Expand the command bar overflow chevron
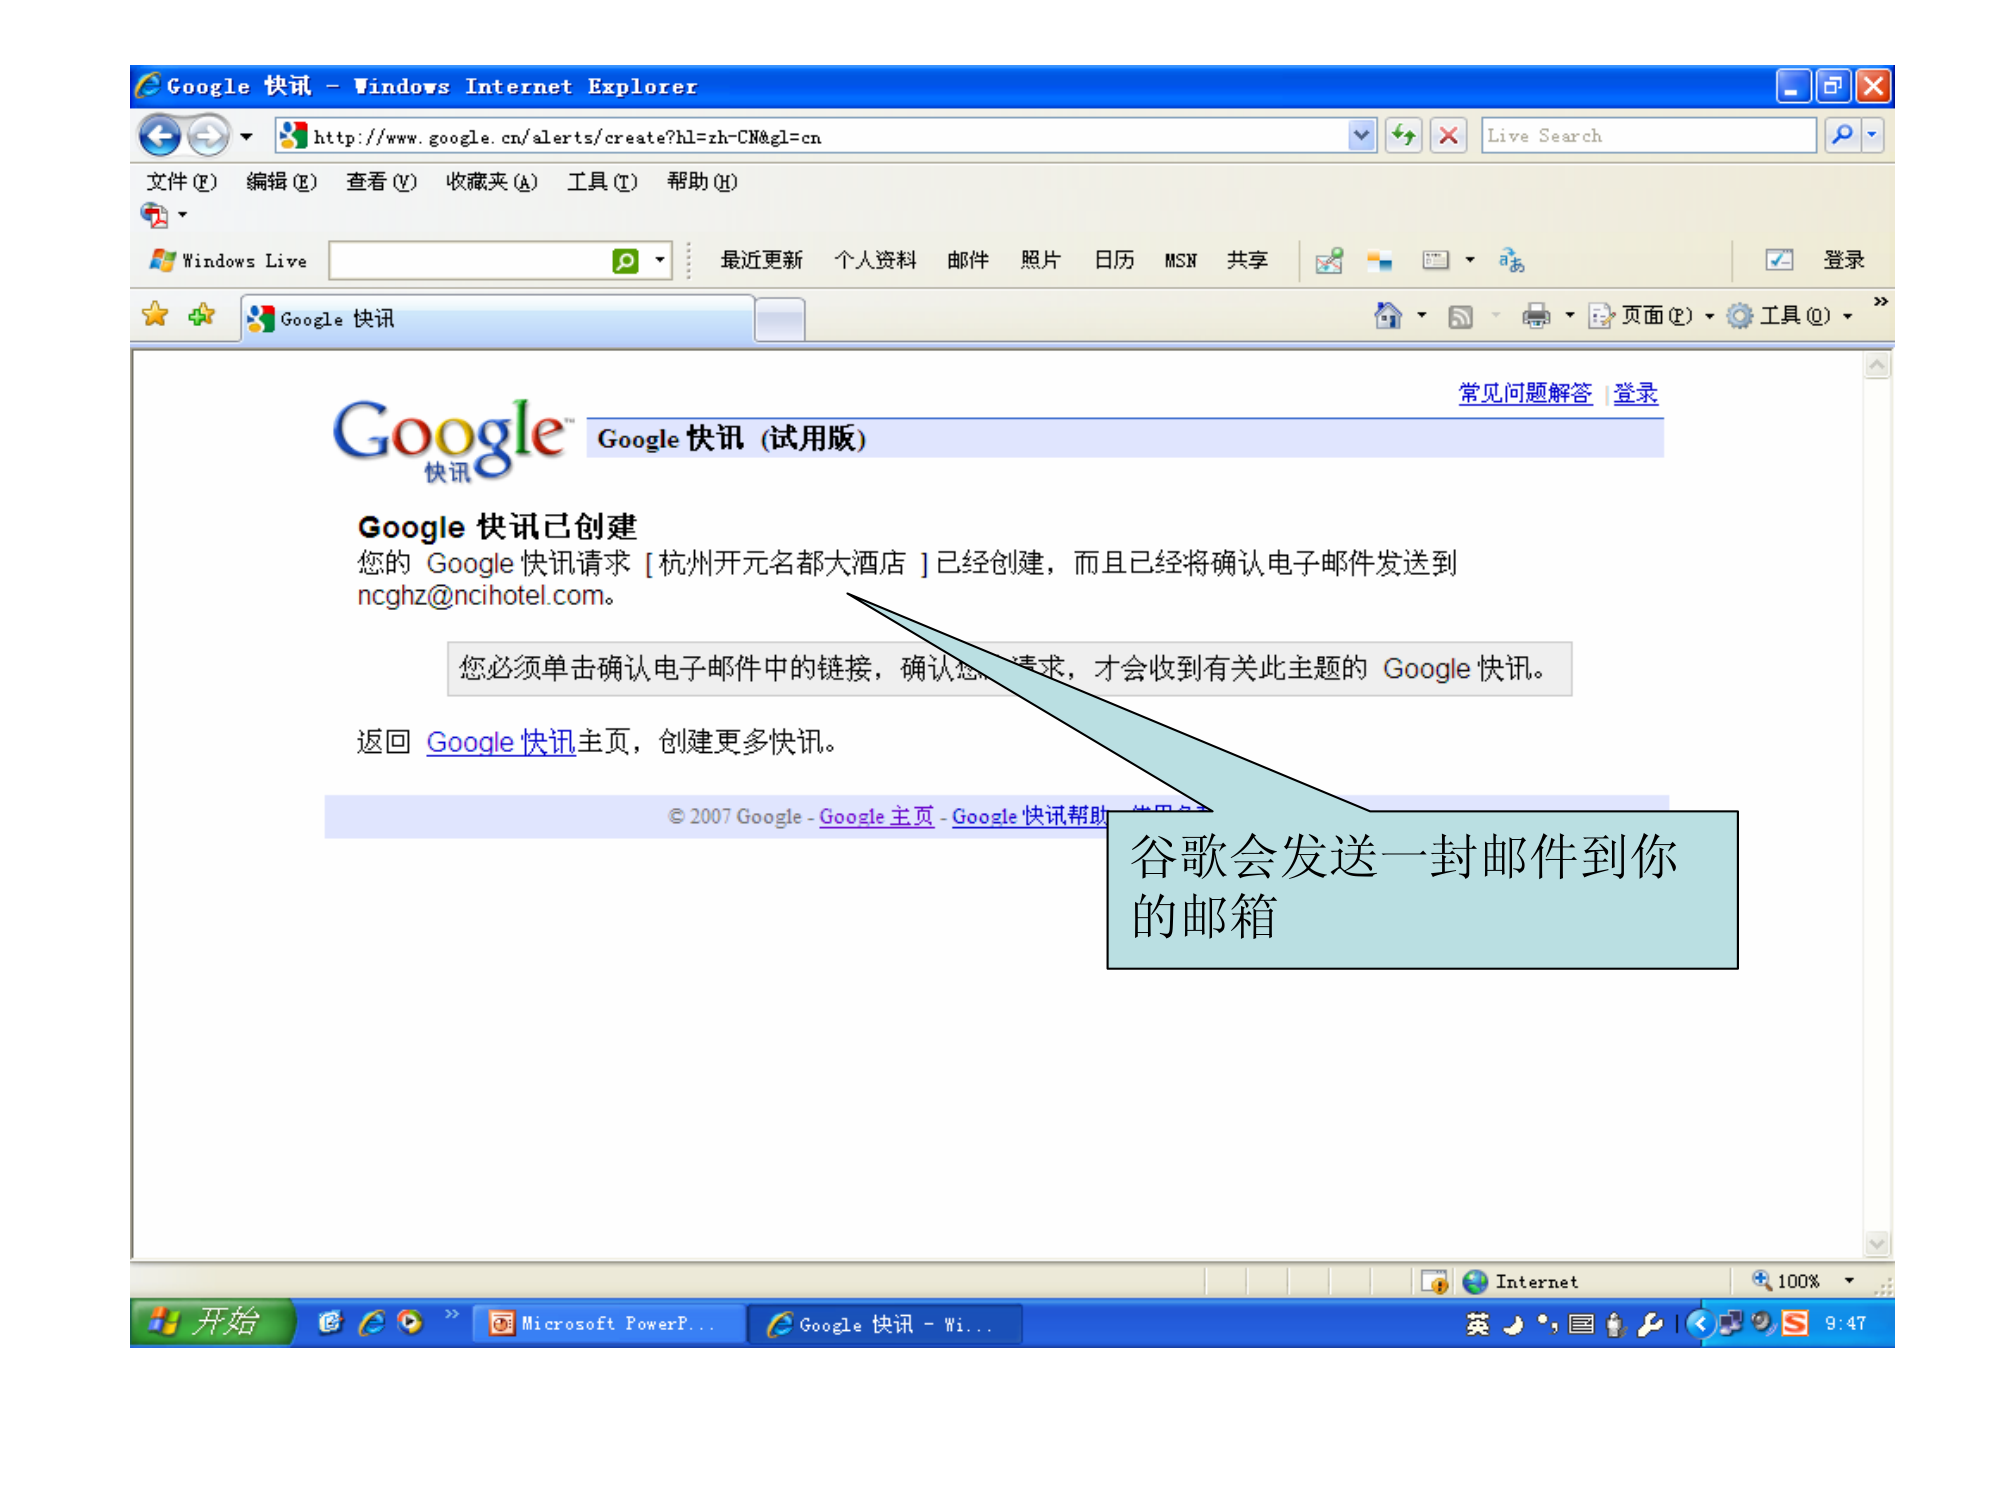 point(1880,302)
